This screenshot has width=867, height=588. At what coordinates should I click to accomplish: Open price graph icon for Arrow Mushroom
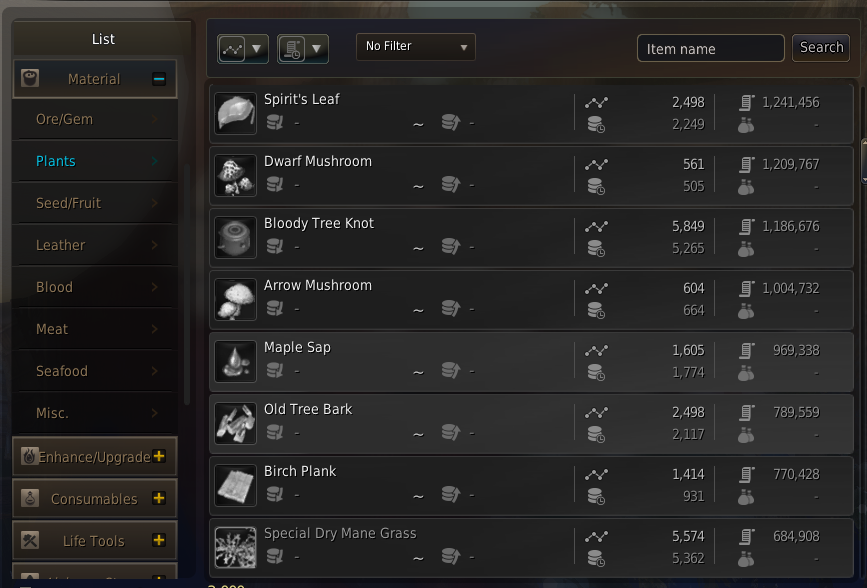[596, 288]
